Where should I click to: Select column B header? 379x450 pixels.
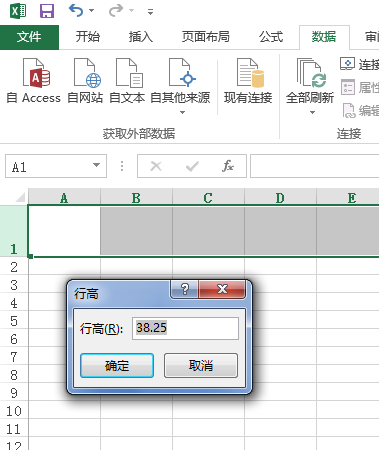136,198
